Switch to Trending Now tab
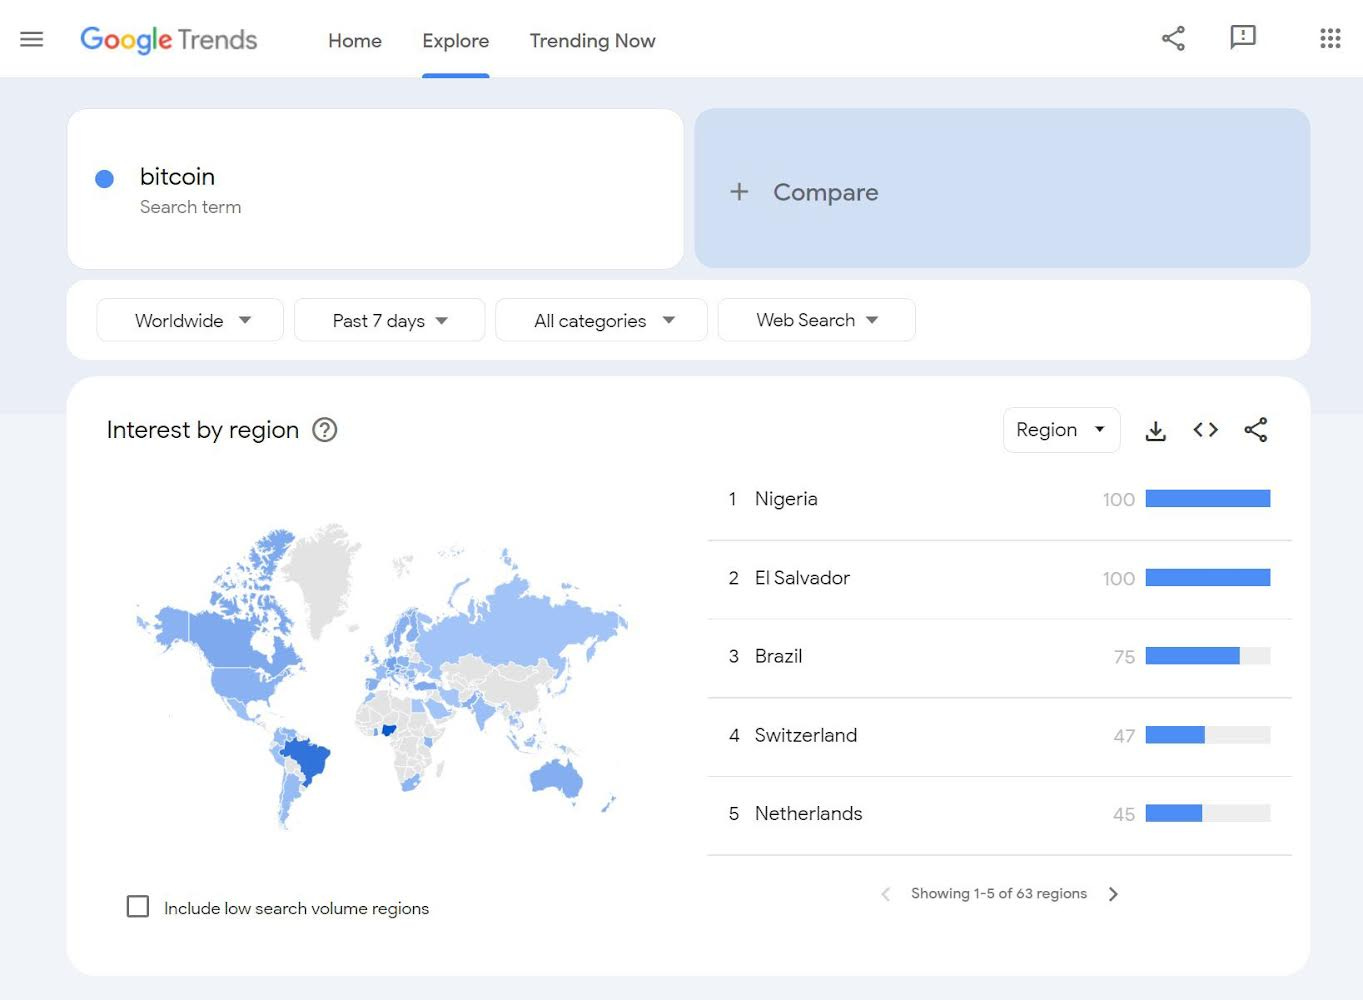 click(593, 41)
